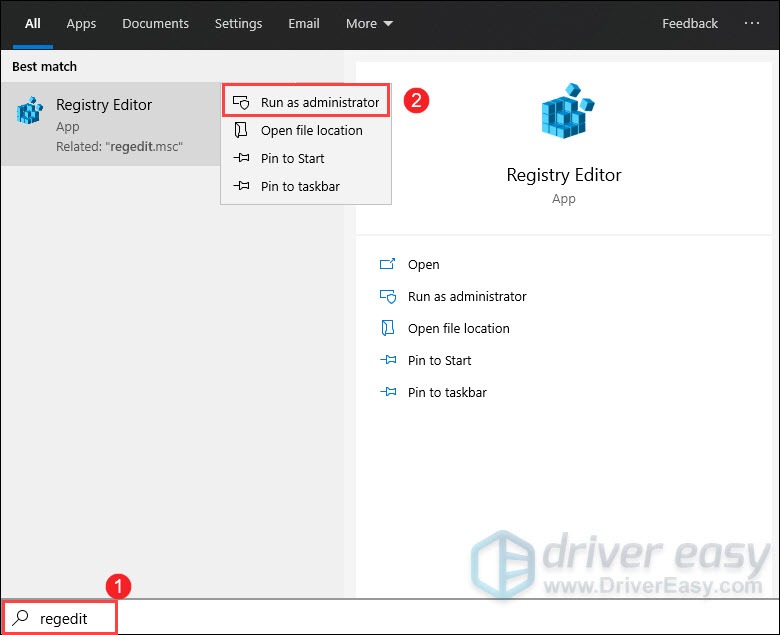Image resolution: width=780 pixels, height=635 pixels.
Task: Choose Pin to taskbar in context menu
Action: (306, 186)
